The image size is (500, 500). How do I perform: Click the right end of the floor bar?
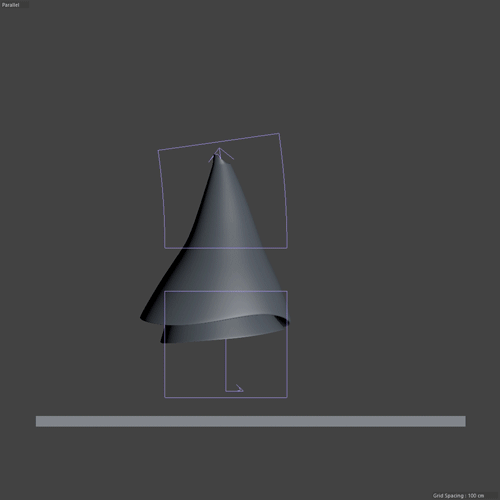point(464,421)
